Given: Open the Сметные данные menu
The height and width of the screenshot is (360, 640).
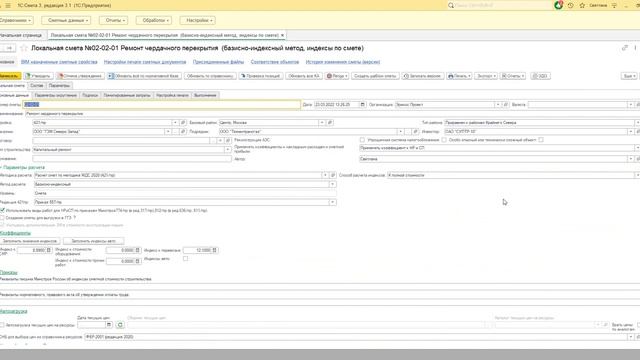Looking at the screenshot, I should (x=67, y=20).
